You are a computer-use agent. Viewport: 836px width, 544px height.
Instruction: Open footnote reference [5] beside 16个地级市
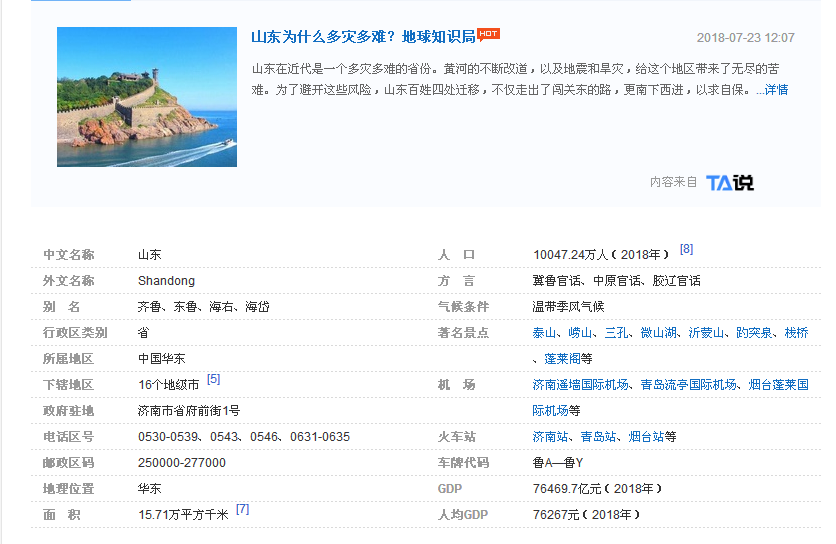coord(213,379)
